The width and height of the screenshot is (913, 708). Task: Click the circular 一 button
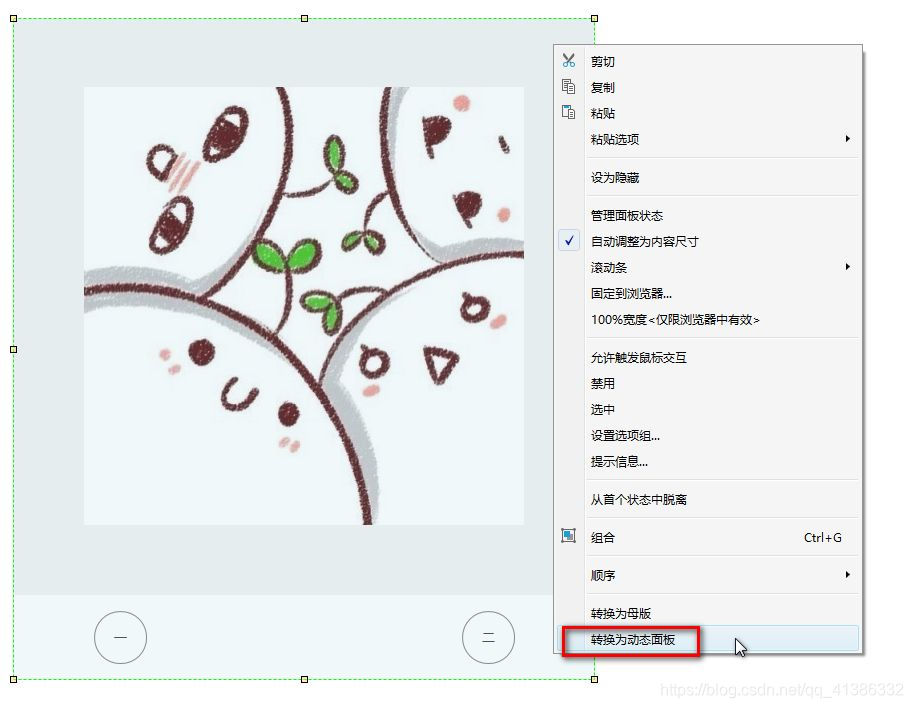(121, 638)
